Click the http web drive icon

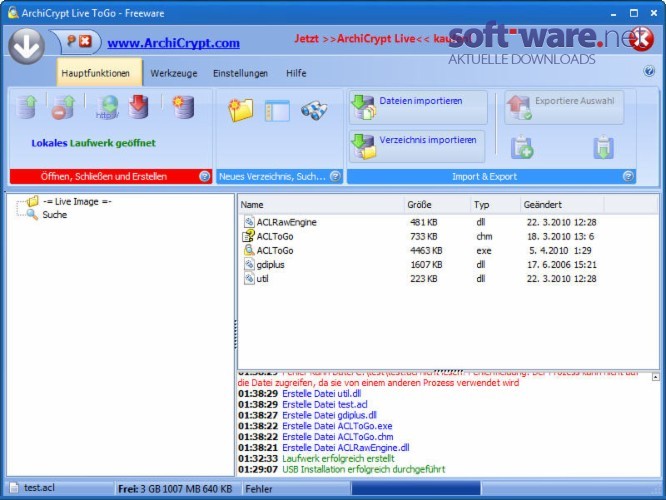point(107,107)
